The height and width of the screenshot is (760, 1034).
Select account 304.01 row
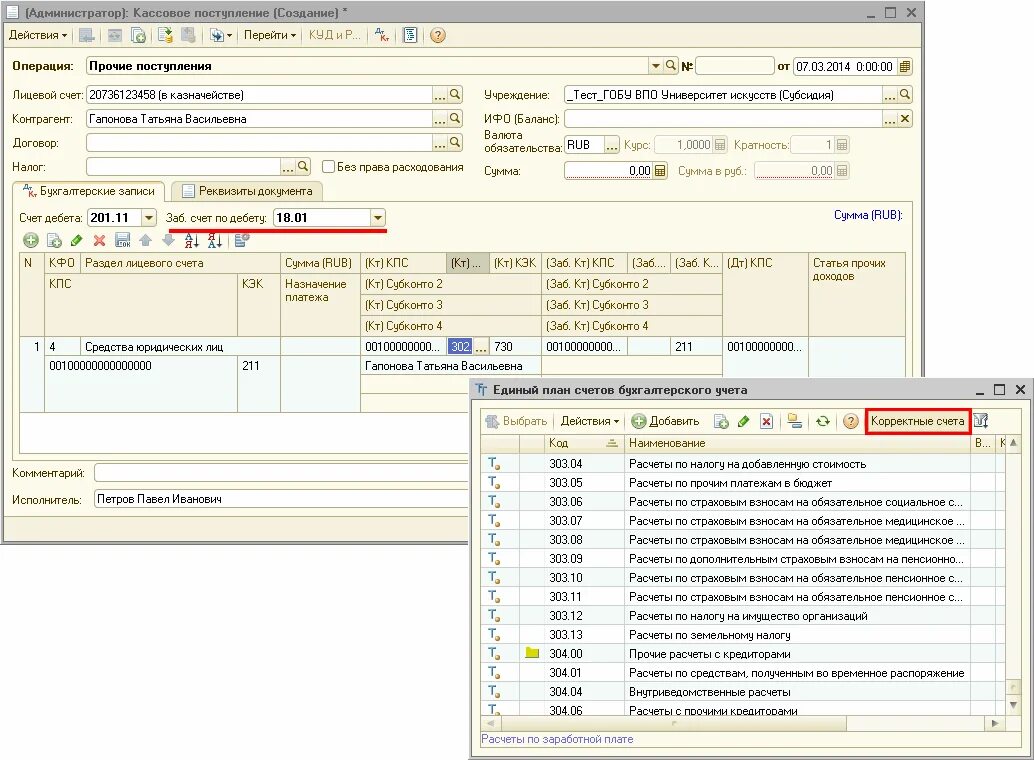725,673
